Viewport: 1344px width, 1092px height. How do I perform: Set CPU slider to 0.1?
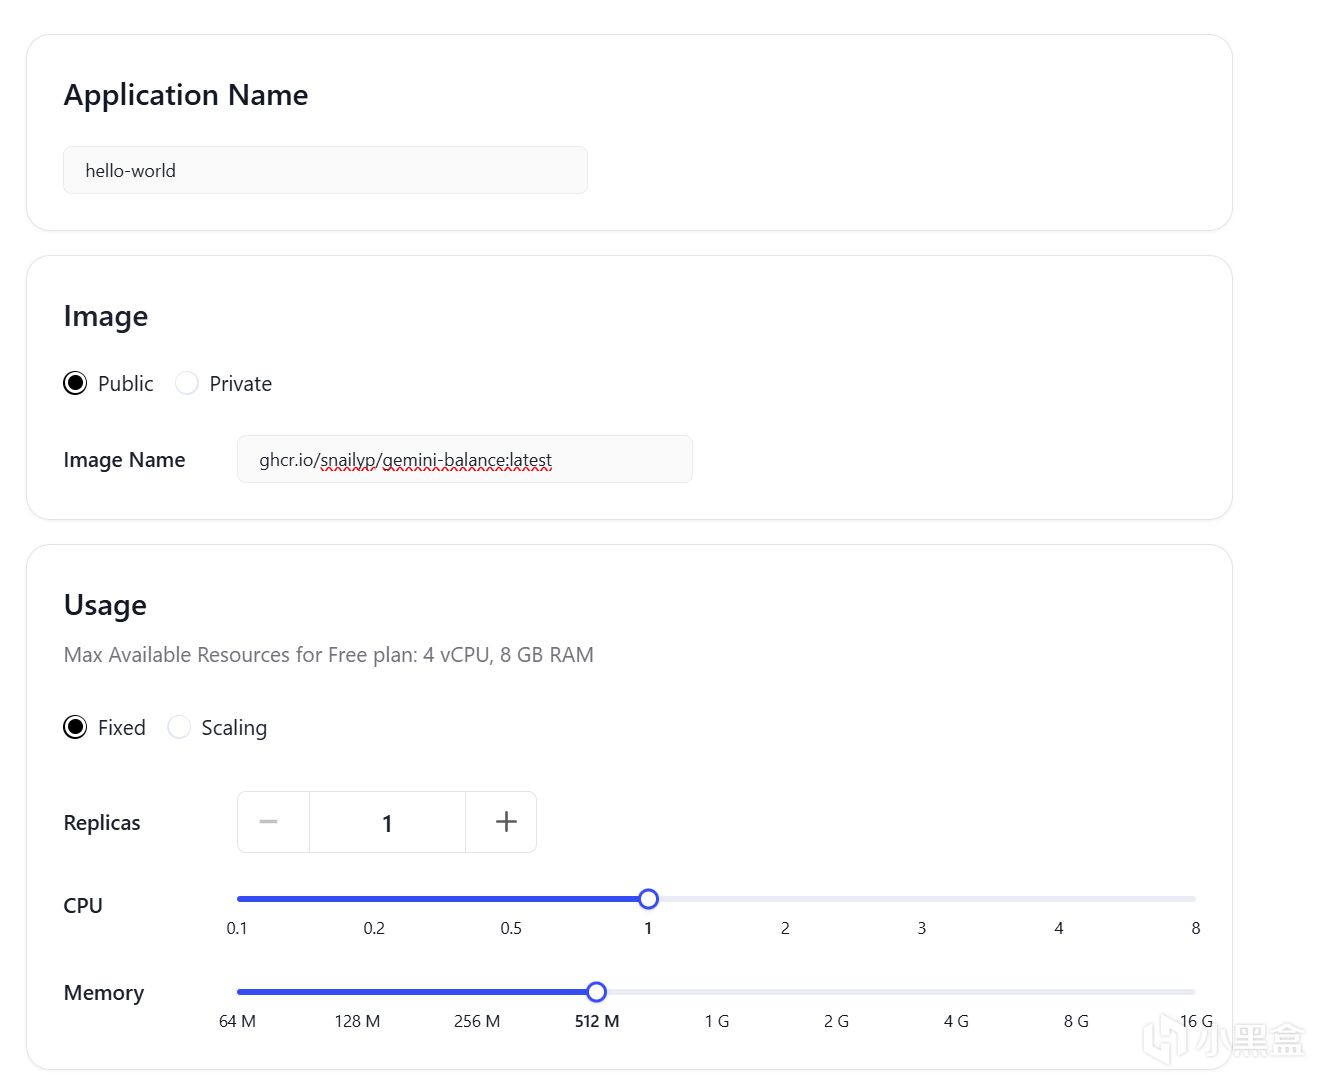tap(238, 899)
